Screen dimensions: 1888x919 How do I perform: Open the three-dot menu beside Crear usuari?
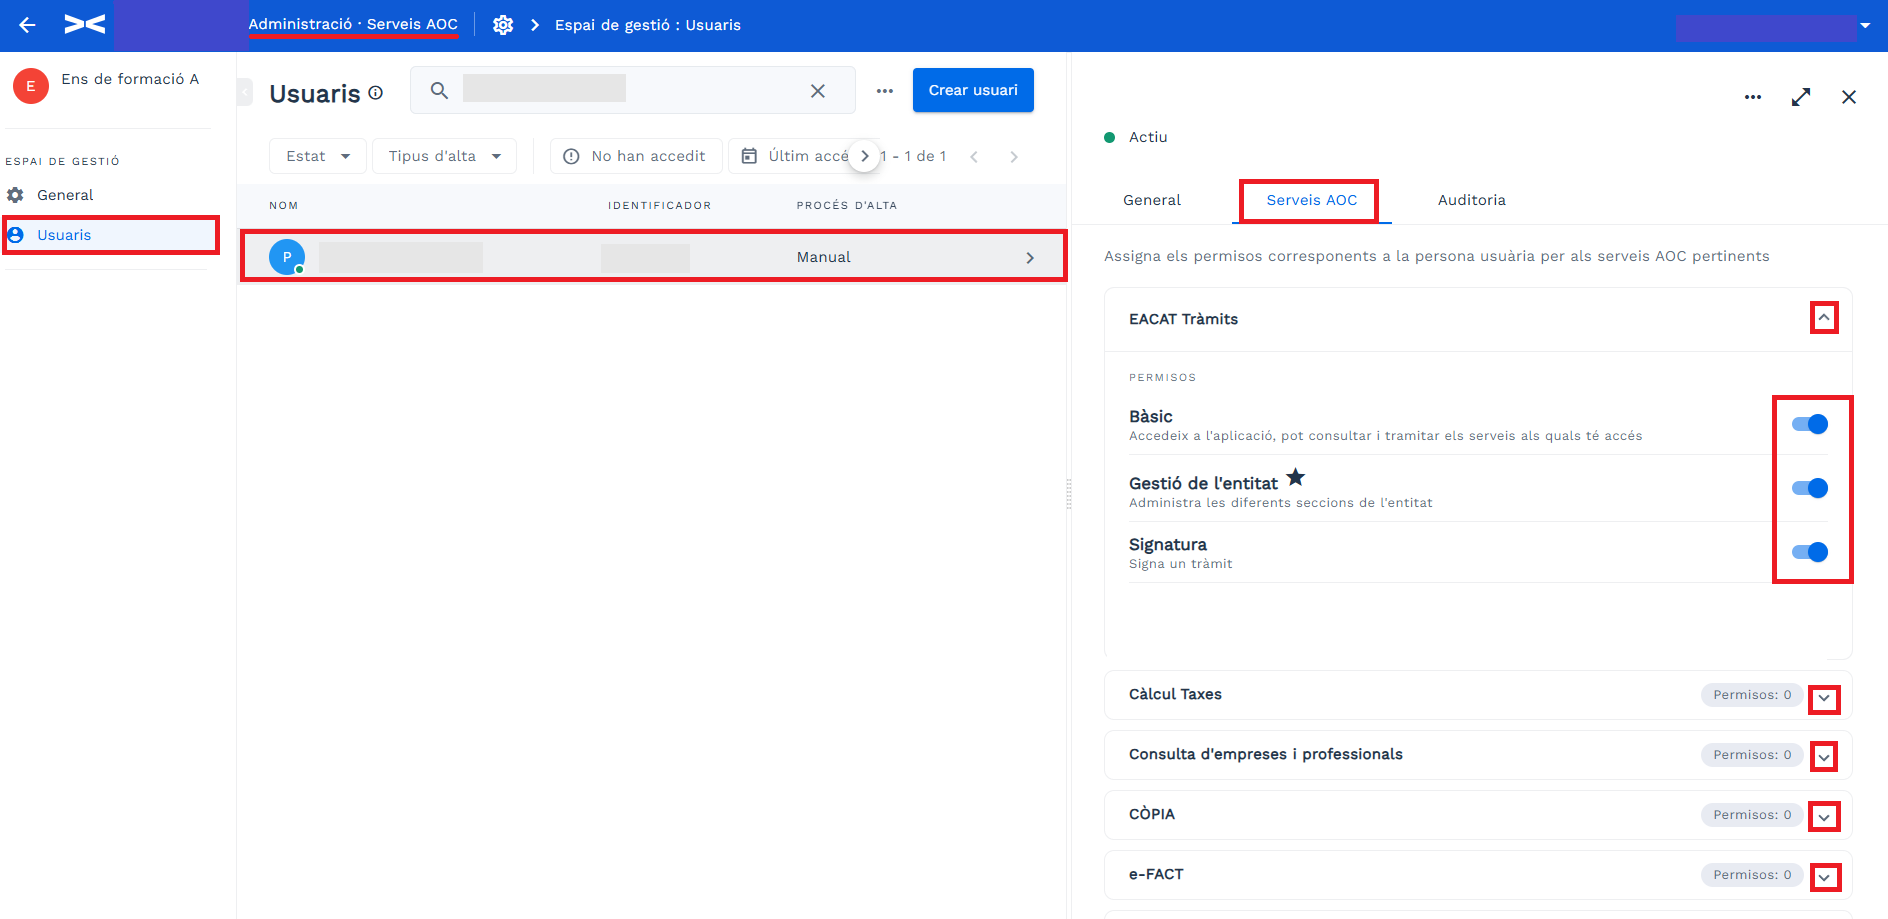[885, 91]
